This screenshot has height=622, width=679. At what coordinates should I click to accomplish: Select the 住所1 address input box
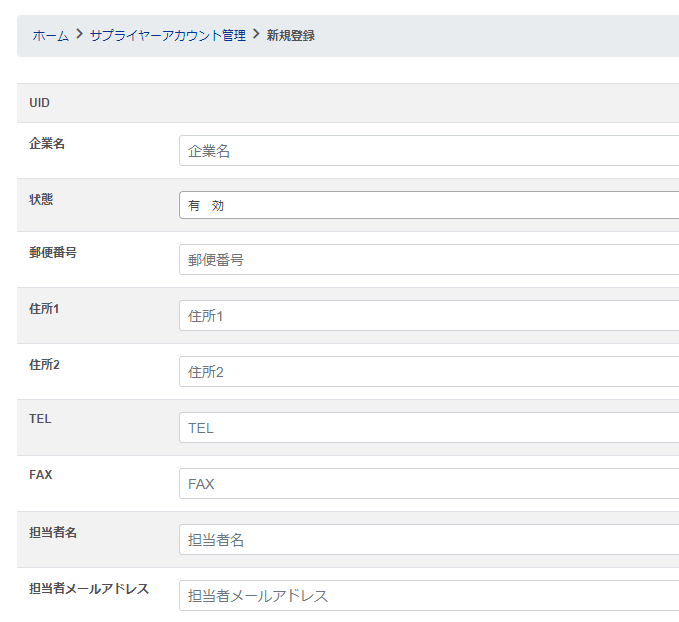[430, 316]
